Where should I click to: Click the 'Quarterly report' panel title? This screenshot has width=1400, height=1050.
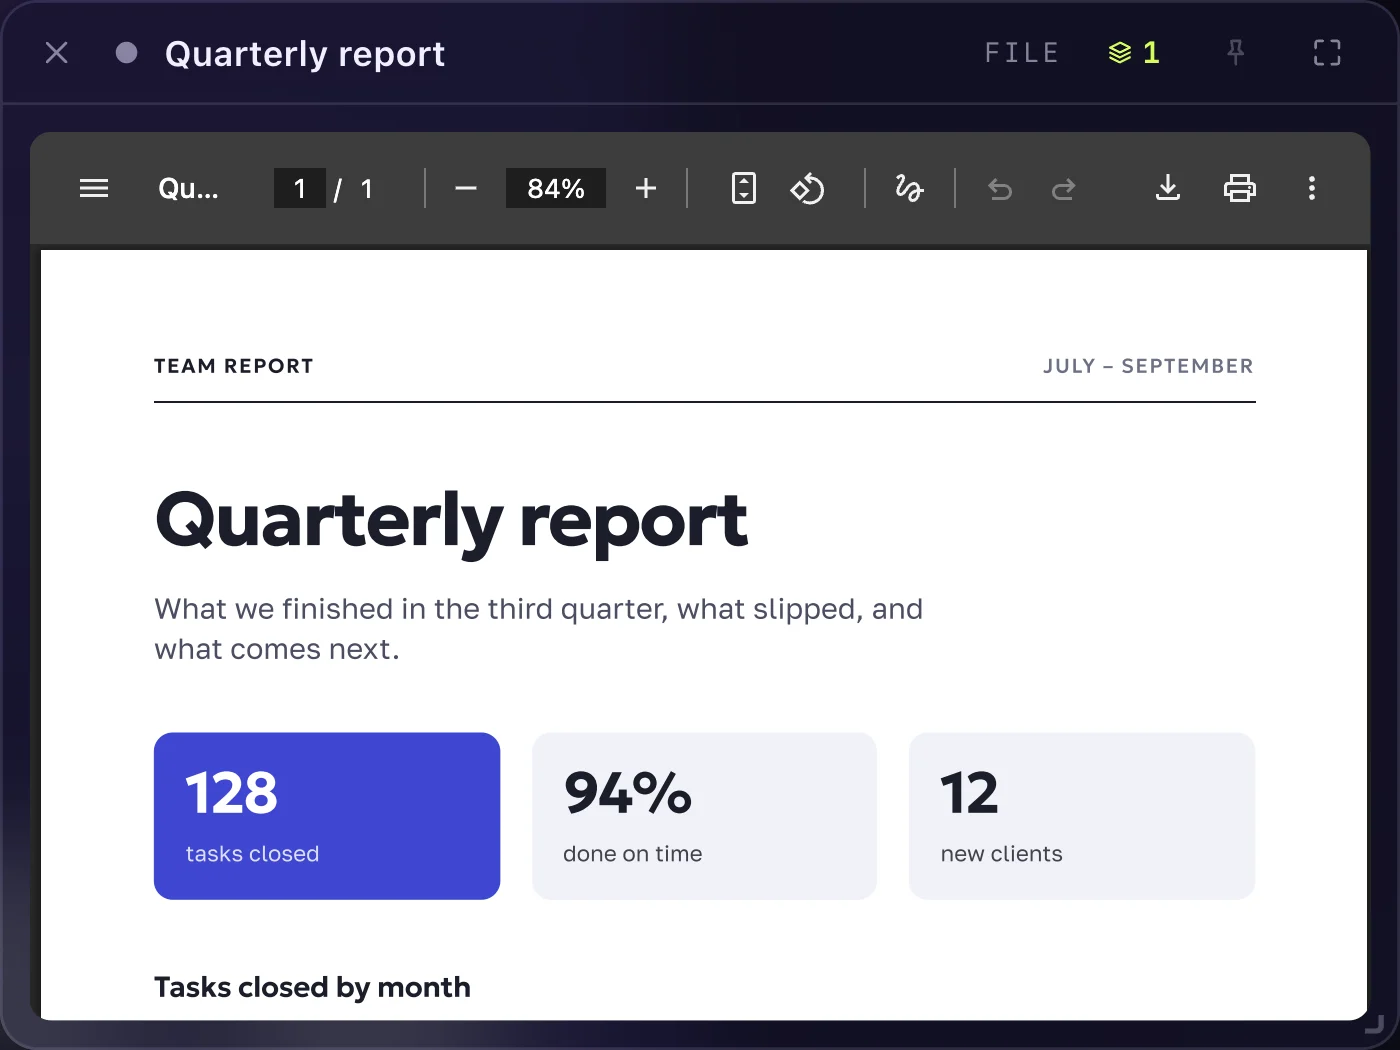click(x=305, y=53)
